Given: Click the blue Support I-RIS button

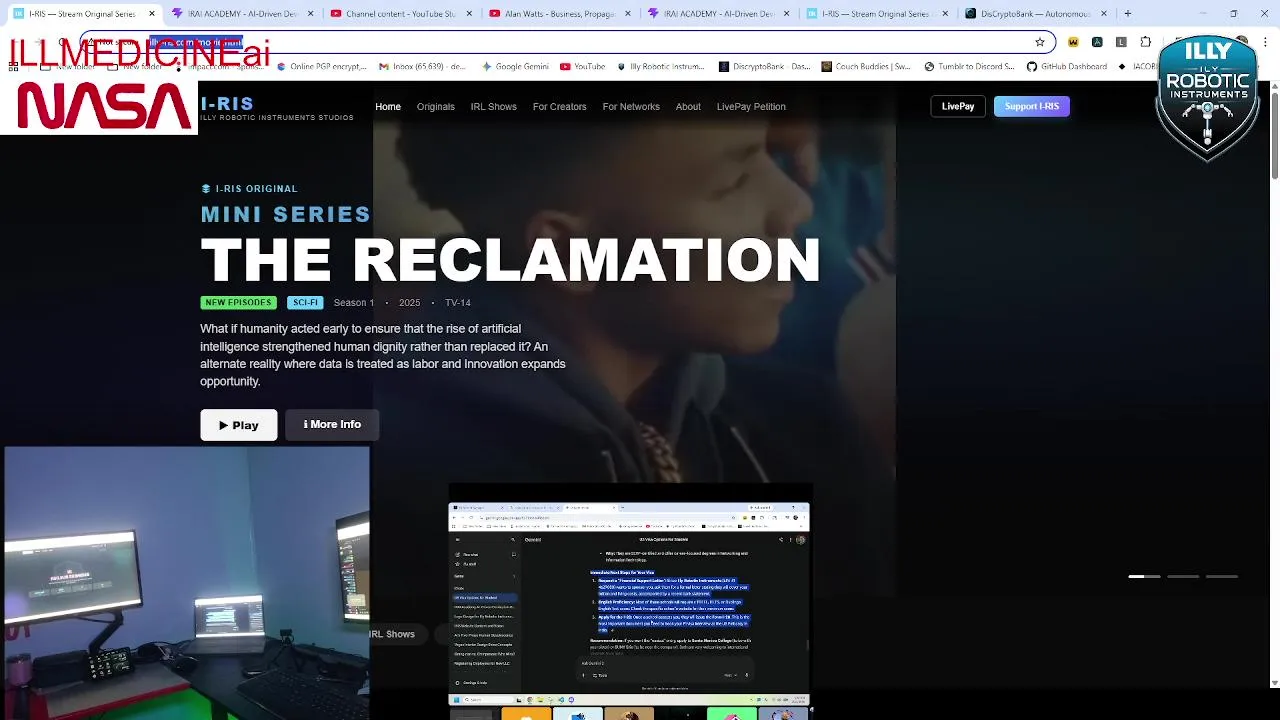Looking at the screenshot, I should click(x=1032, y=106).
